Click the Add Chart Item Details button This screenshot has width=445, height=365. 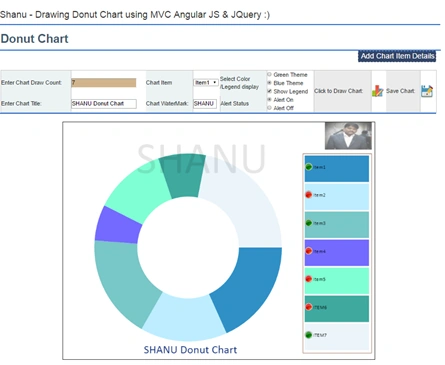click(397, 56)
